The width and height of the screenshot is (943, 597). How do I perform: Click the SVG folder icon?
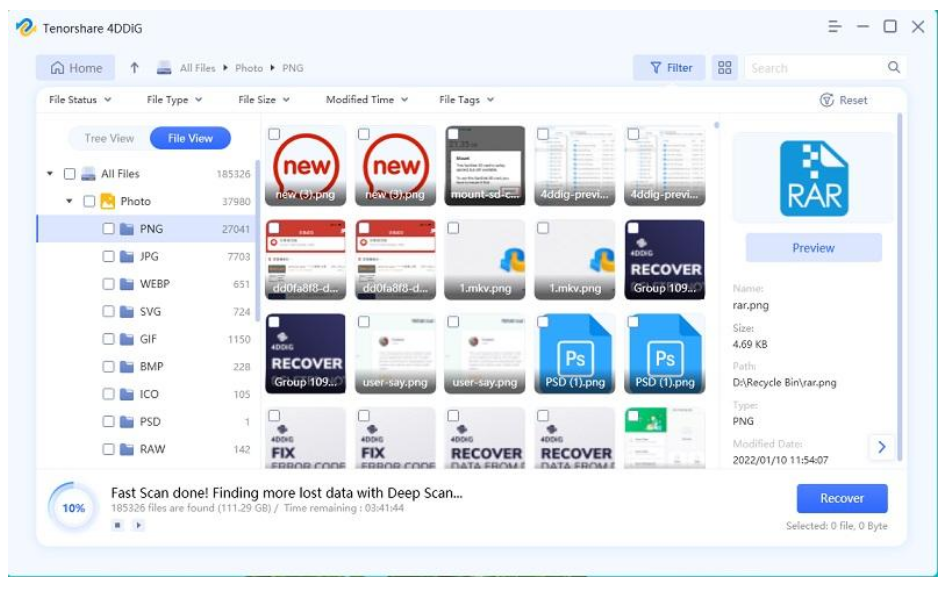click(x=126, y=311)
